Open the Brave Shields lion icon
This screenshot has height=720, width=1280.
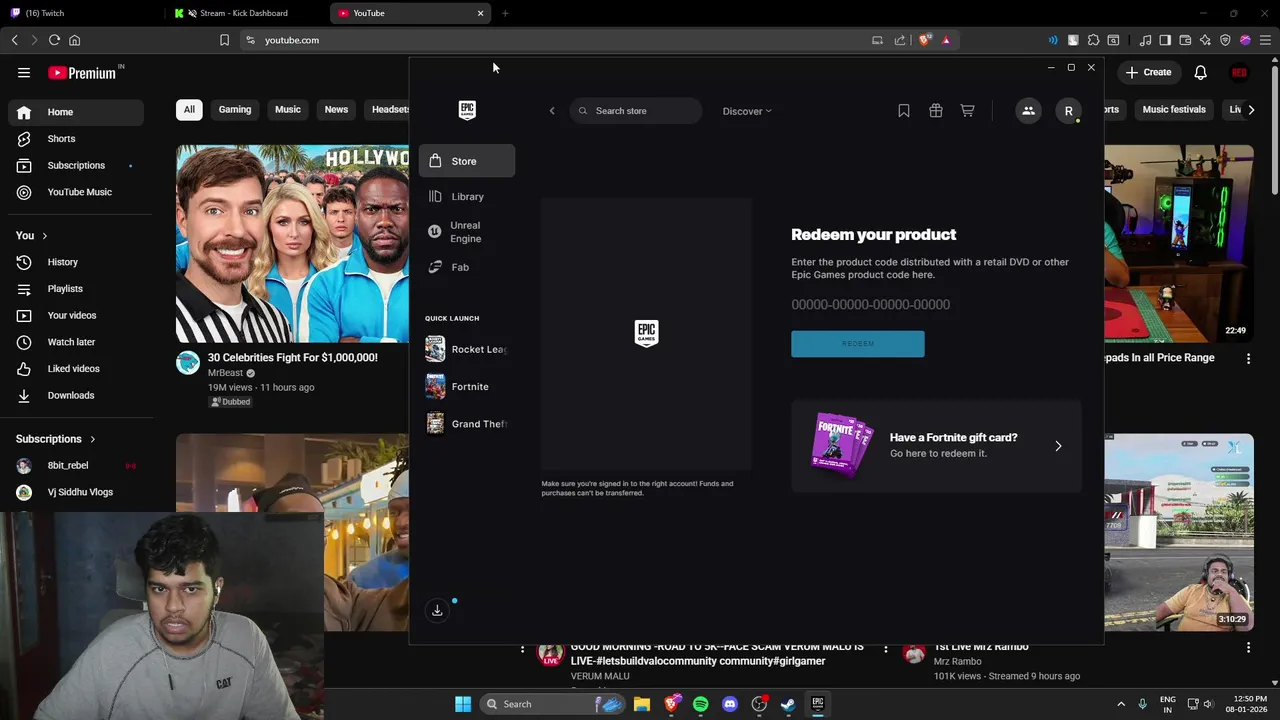[x=925, y=40]
